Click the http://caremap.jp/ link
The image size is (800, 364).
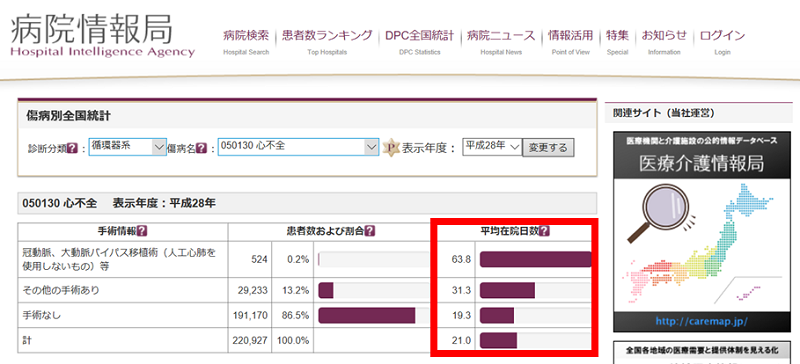point(702,322)
